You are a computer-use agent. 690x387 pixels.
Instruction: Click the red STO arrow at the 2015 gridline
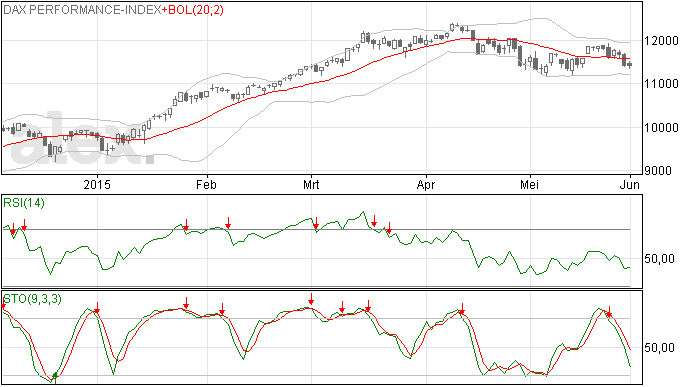[97, 308]
